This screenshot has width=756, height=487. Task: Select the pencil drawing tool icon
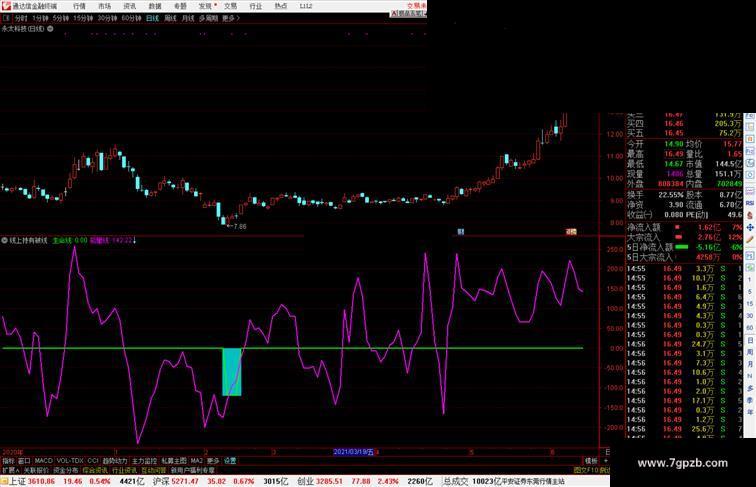750,240
